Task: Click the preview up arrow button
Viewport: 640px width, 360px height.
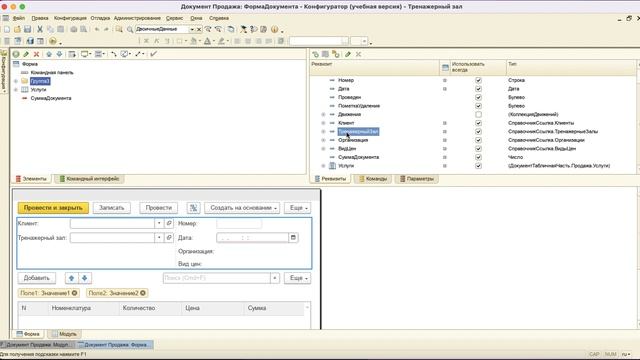Action: coord(71,278)
